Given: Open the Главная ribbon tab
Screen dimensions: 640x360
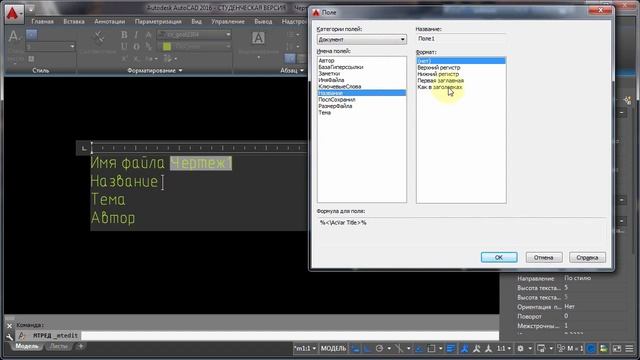Looking at the screenshot, I should pyautogui.click(x=42, y=22).
